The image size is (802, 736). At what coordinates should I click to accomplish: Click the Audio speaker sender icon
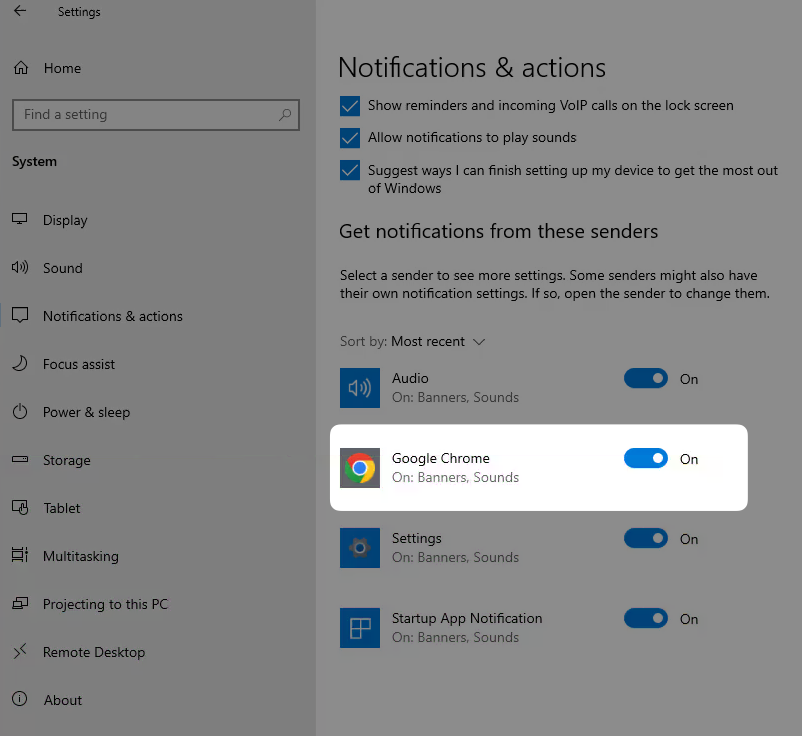pos(360,388)
